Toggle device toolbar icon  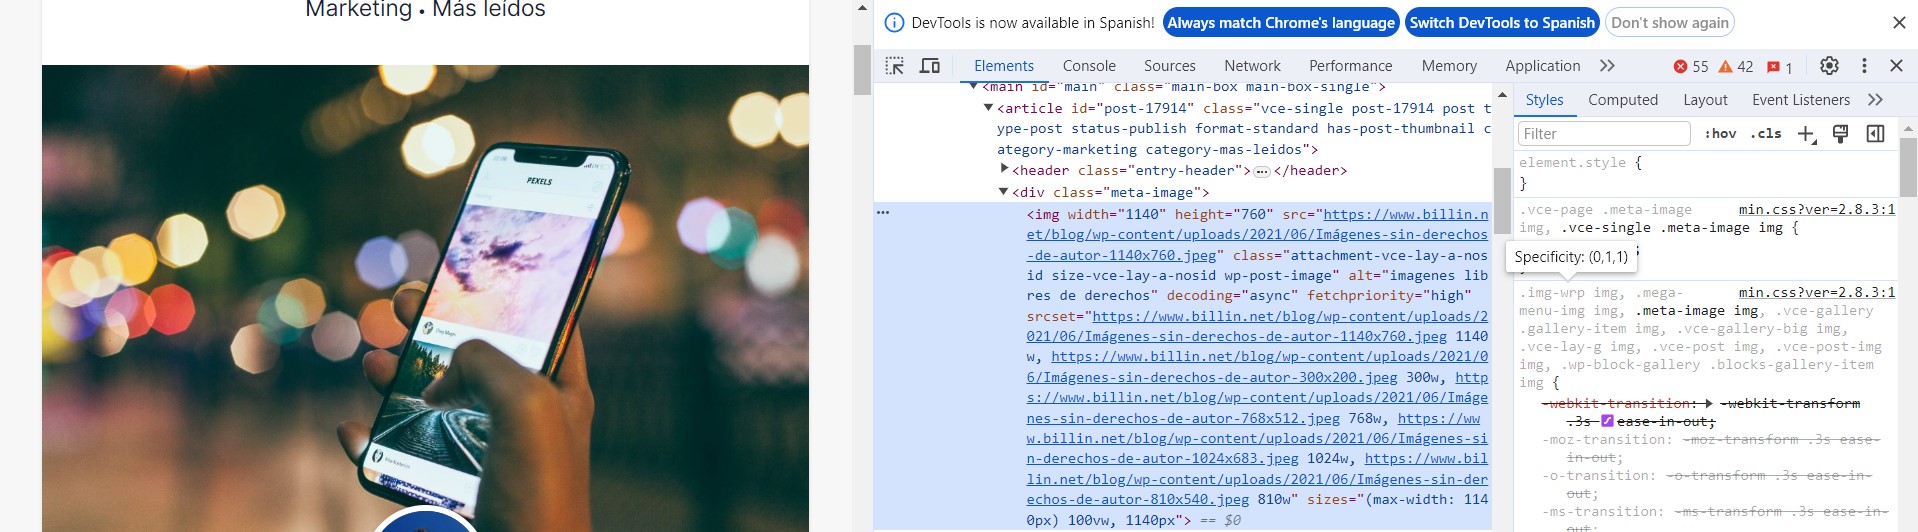coord(930,66)
